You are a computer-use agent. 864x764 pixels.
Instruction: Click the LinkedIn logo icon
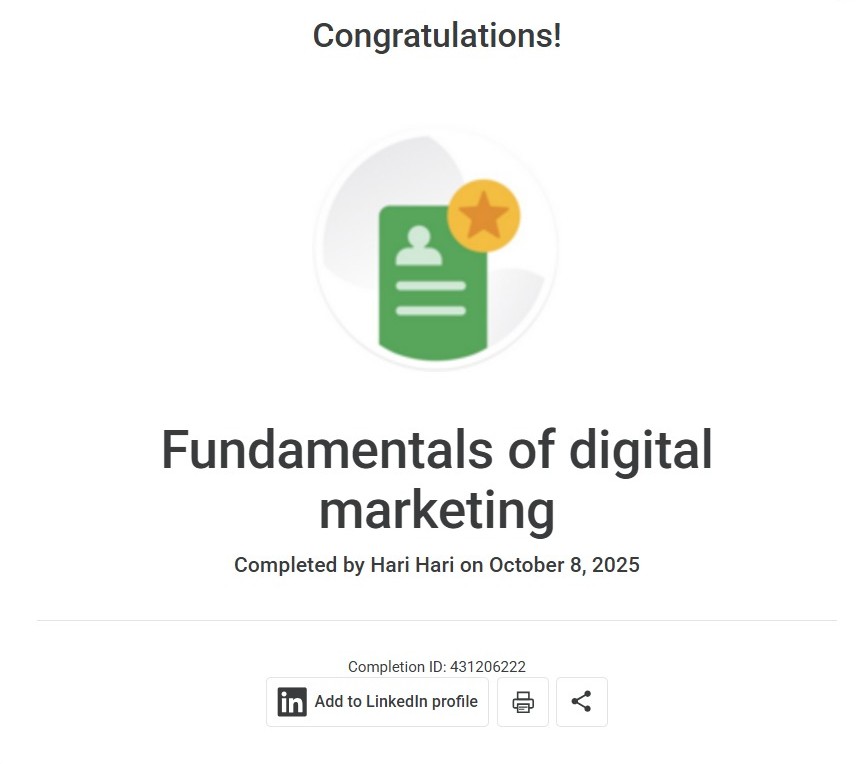[291, 702]
